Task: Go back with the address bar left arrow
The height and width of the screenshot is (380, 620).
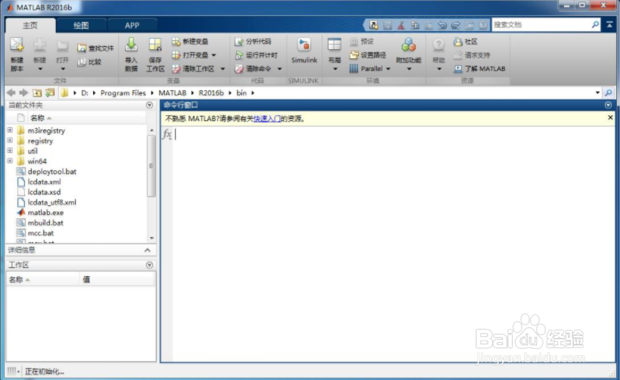Action: coord(11,93)
